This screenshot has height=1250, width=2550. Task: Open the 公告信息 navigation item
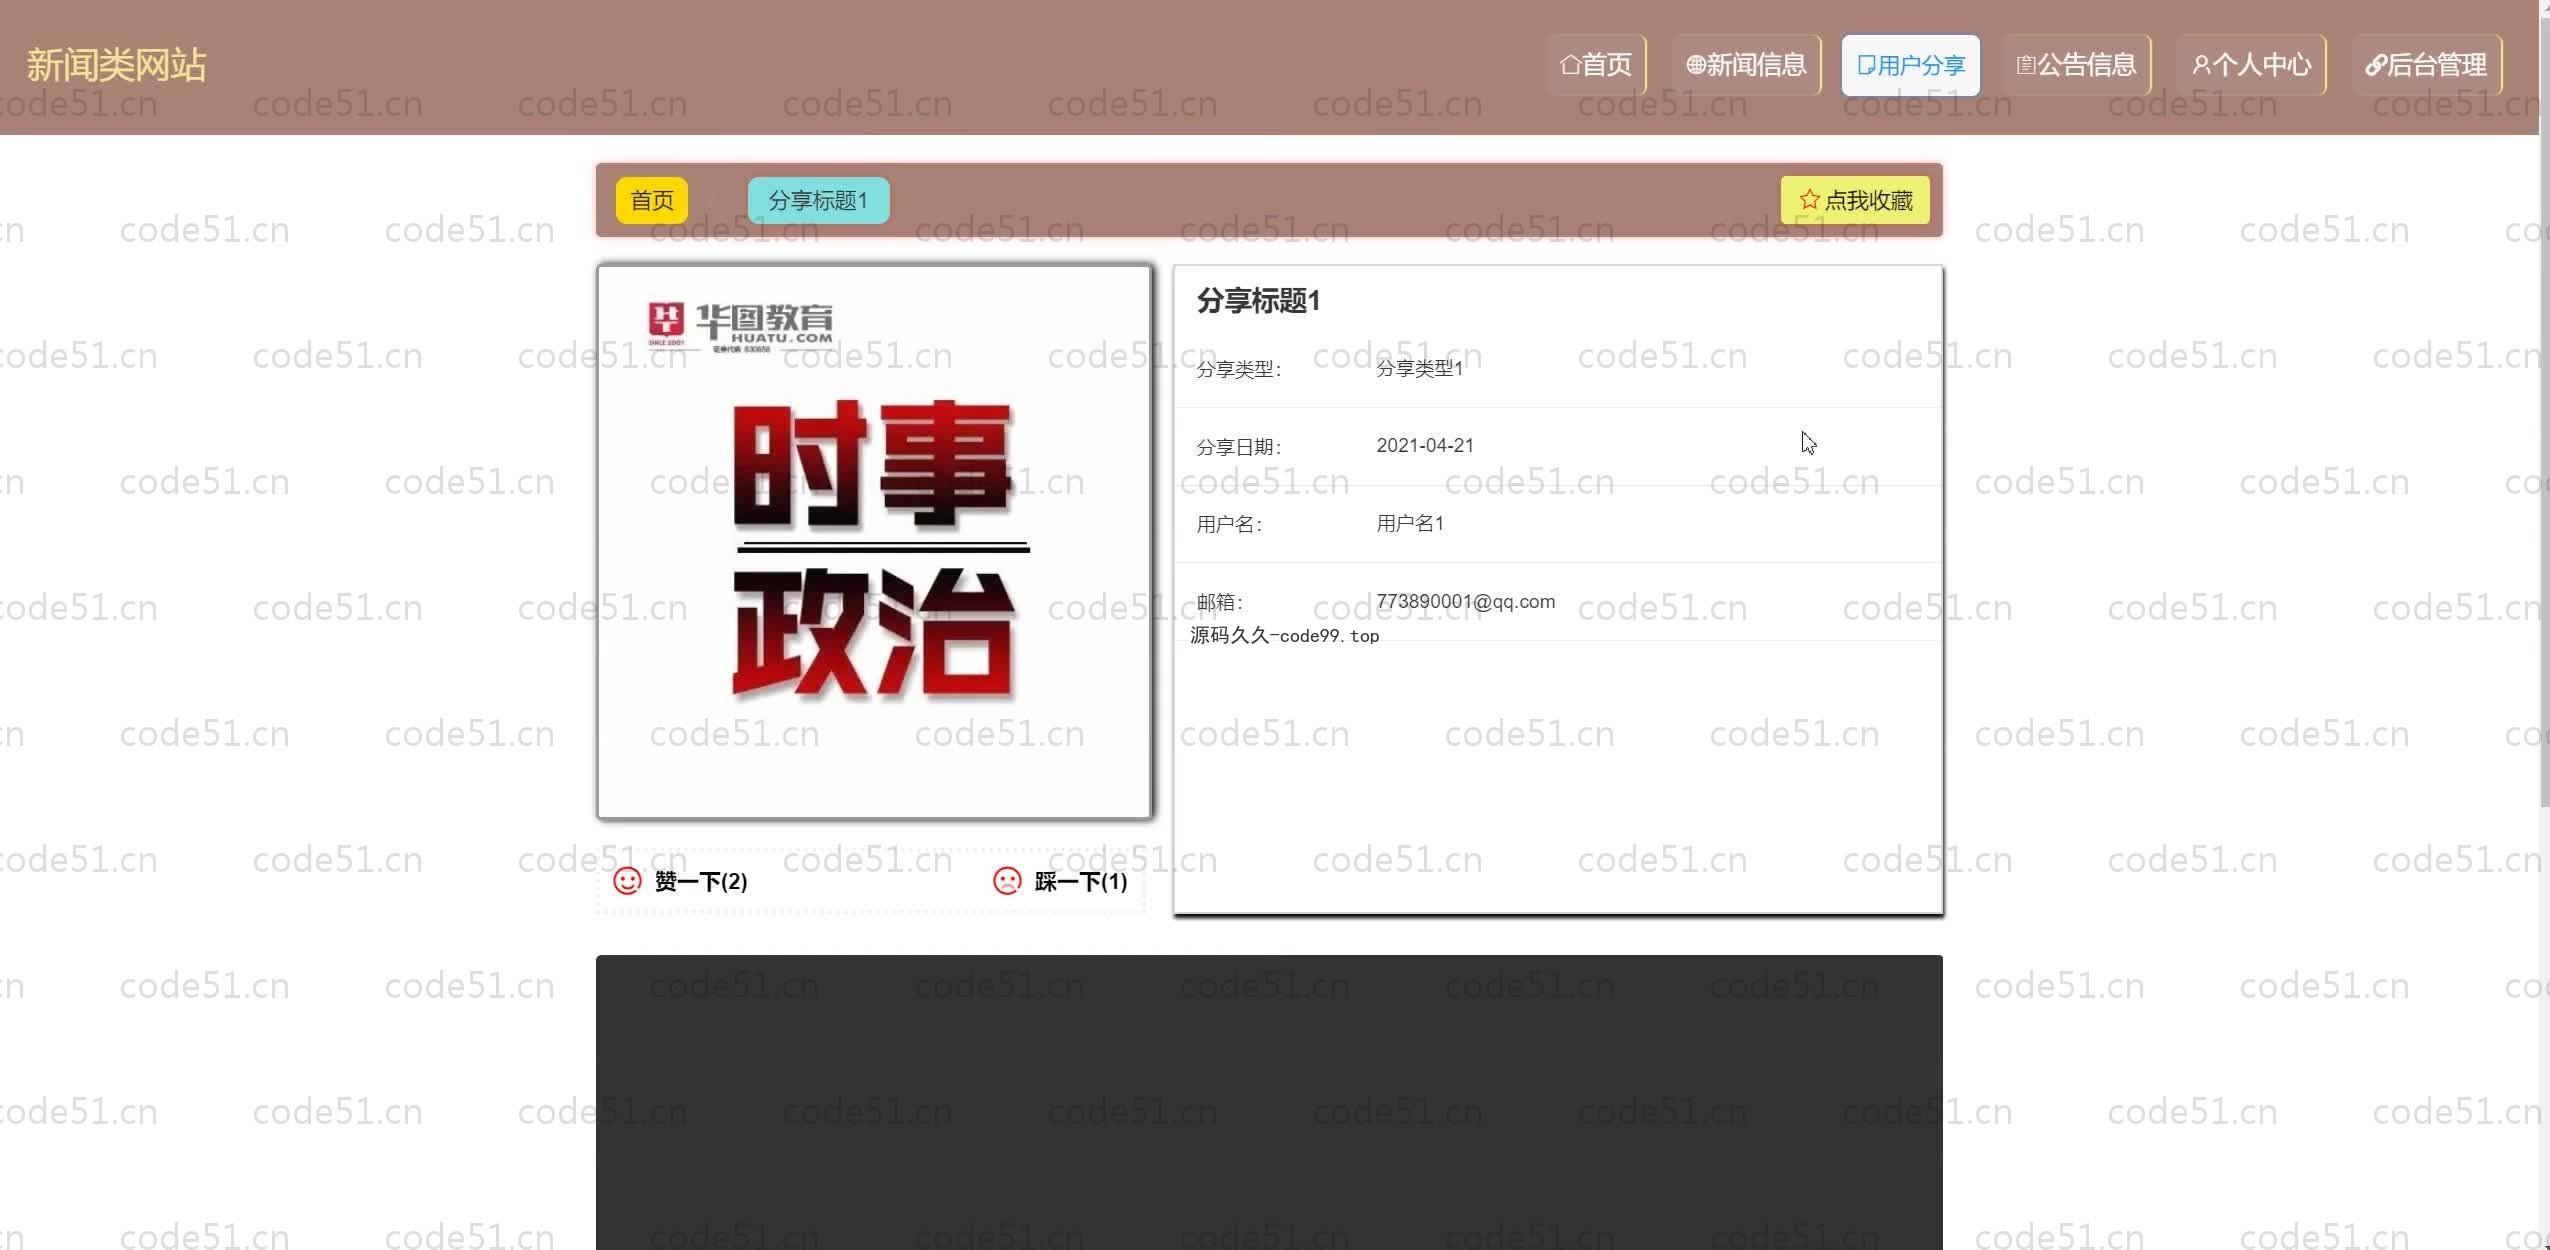(x=2076, y=65)
